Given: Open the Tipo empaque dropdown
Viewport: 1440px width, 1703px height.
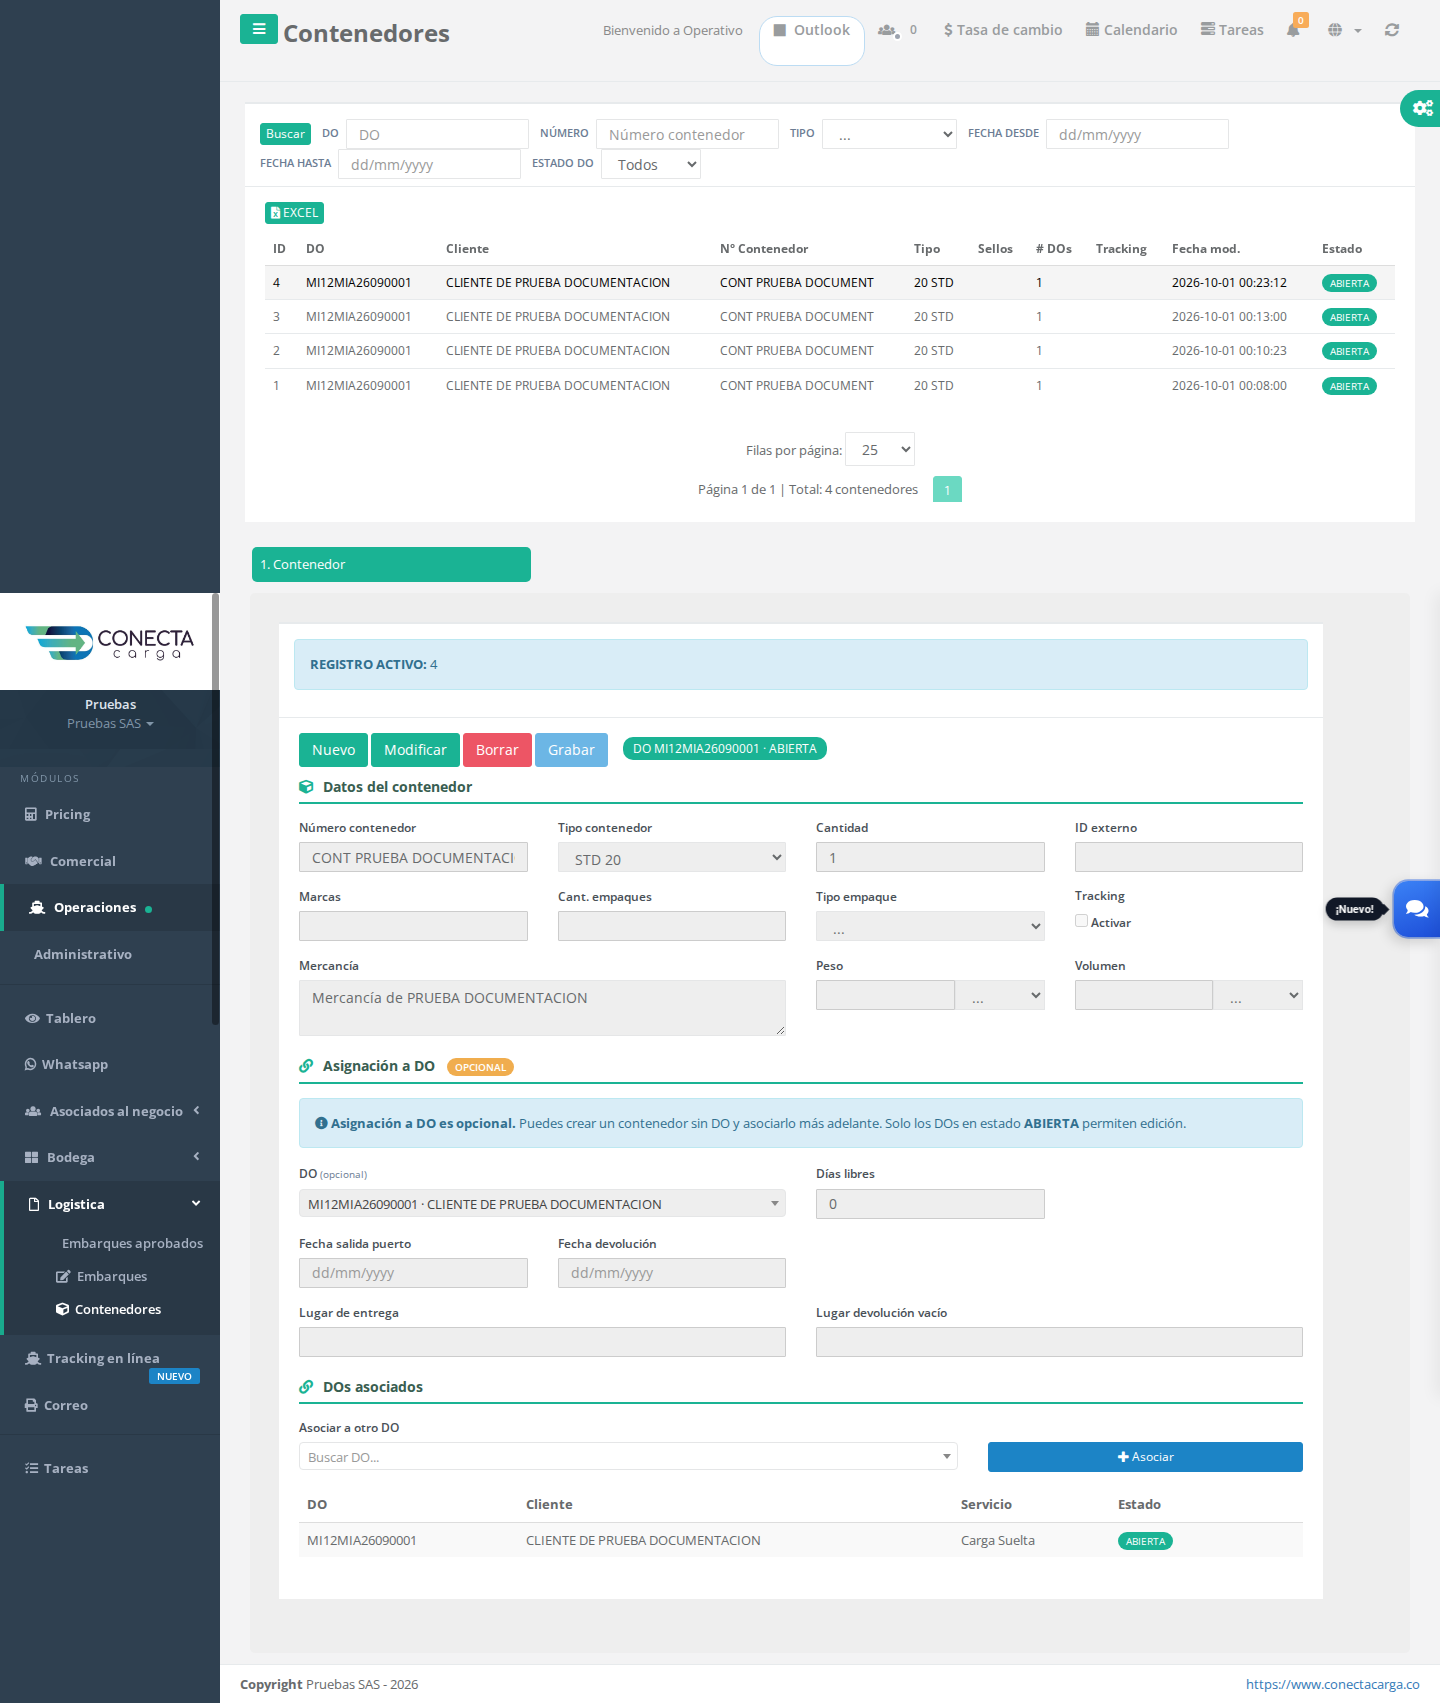Looking at the screenshot, I should coord(930,926).
